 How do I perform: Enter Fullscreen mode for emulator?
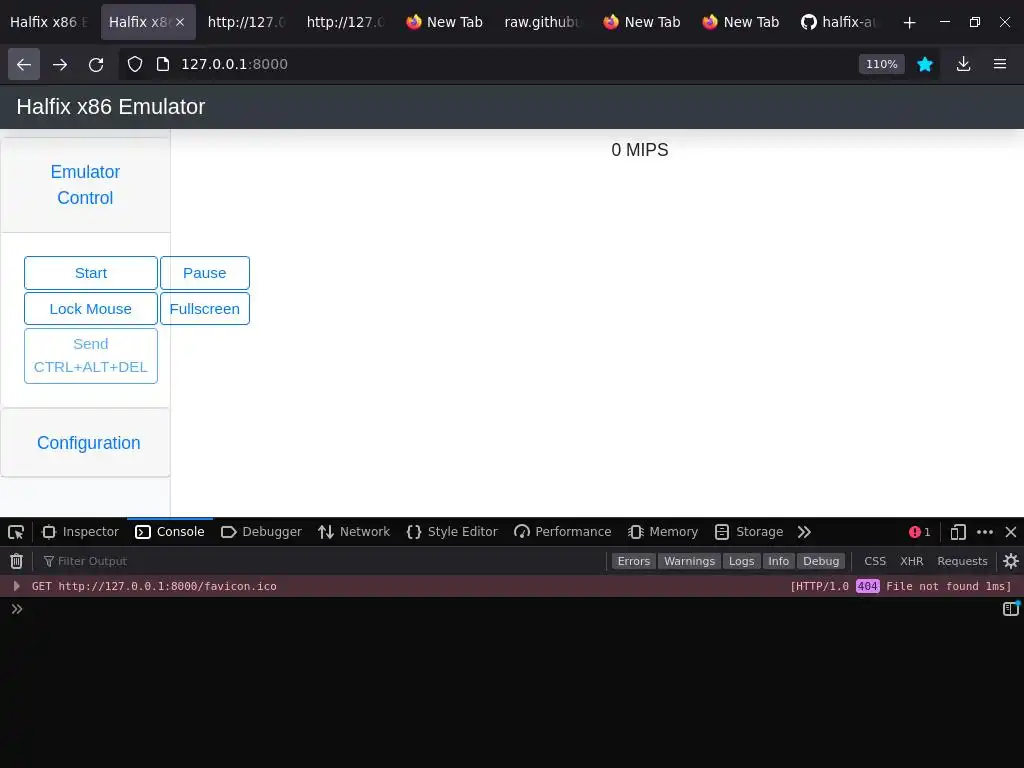(x=204, y=309)
